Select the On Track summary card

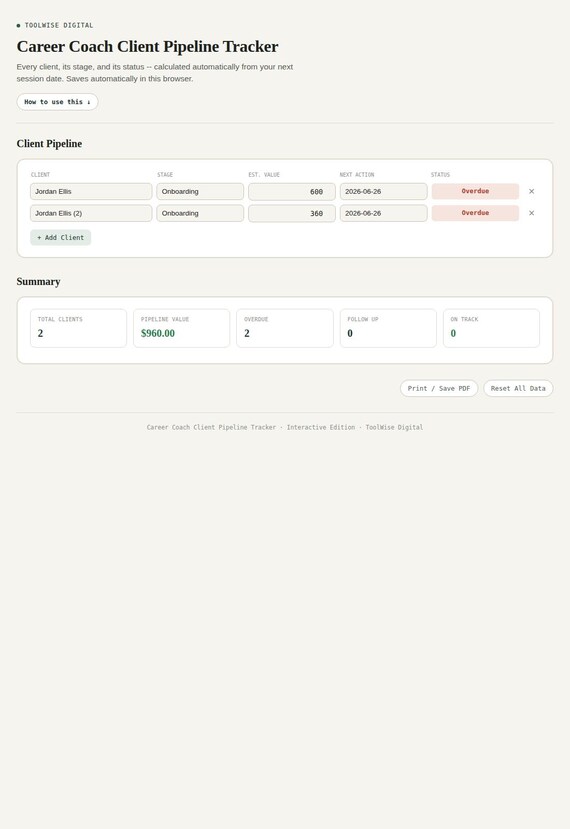(491, 328)
